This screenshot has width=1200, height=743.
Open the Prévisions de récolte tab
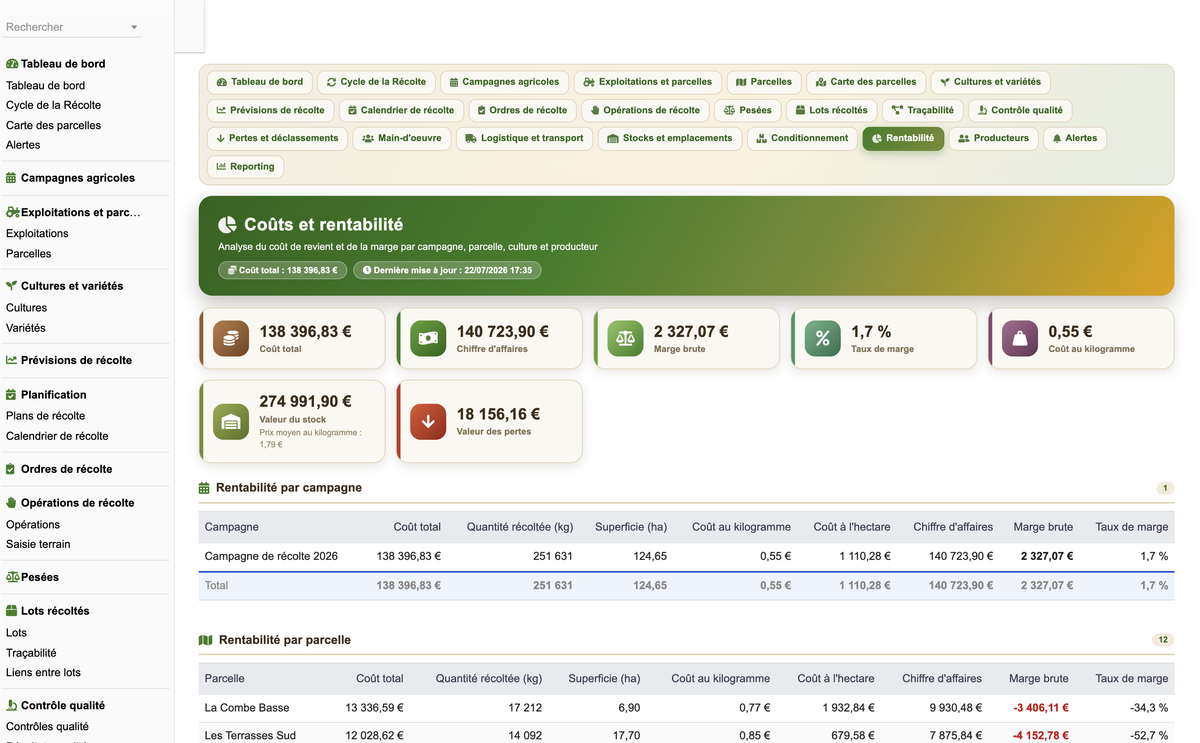click(270, 110)
